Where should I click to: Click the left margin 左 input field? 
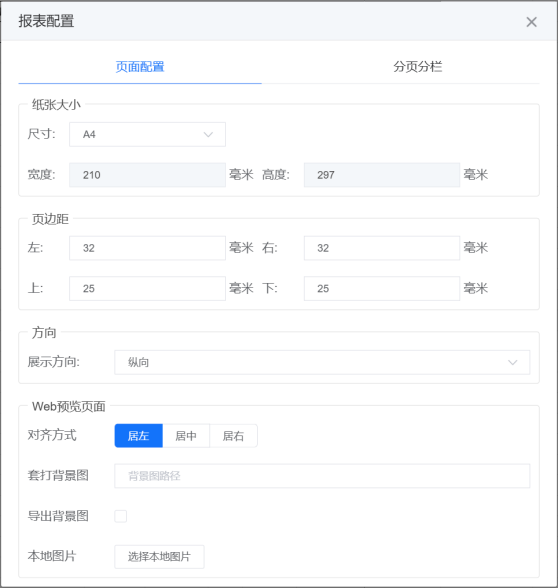147,248
